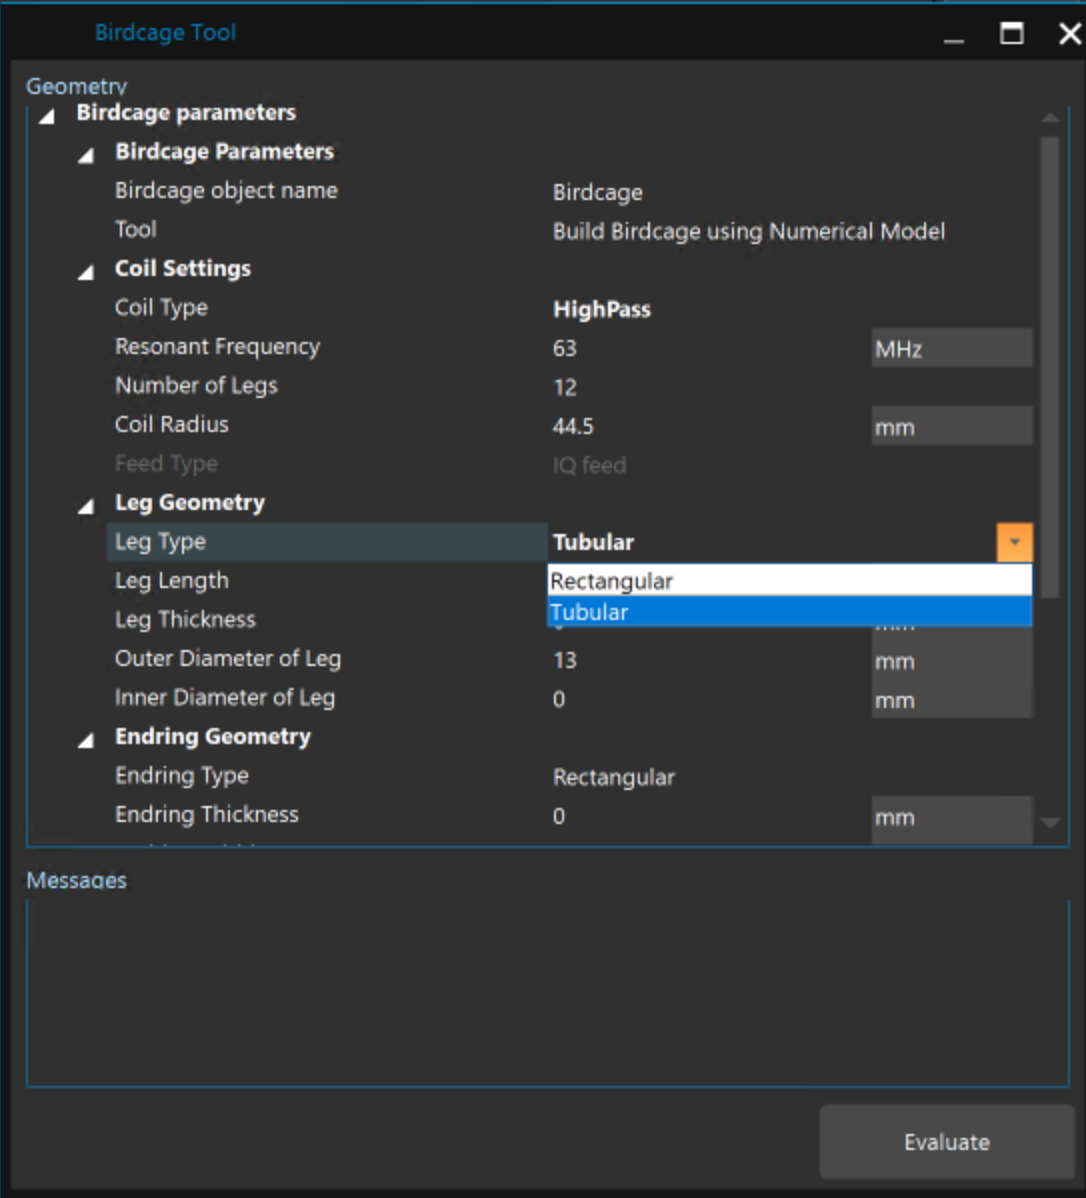Collapse the Birdcage Parameters subsection
This screenshot has height=1198, width=1086.
[86, 155]
